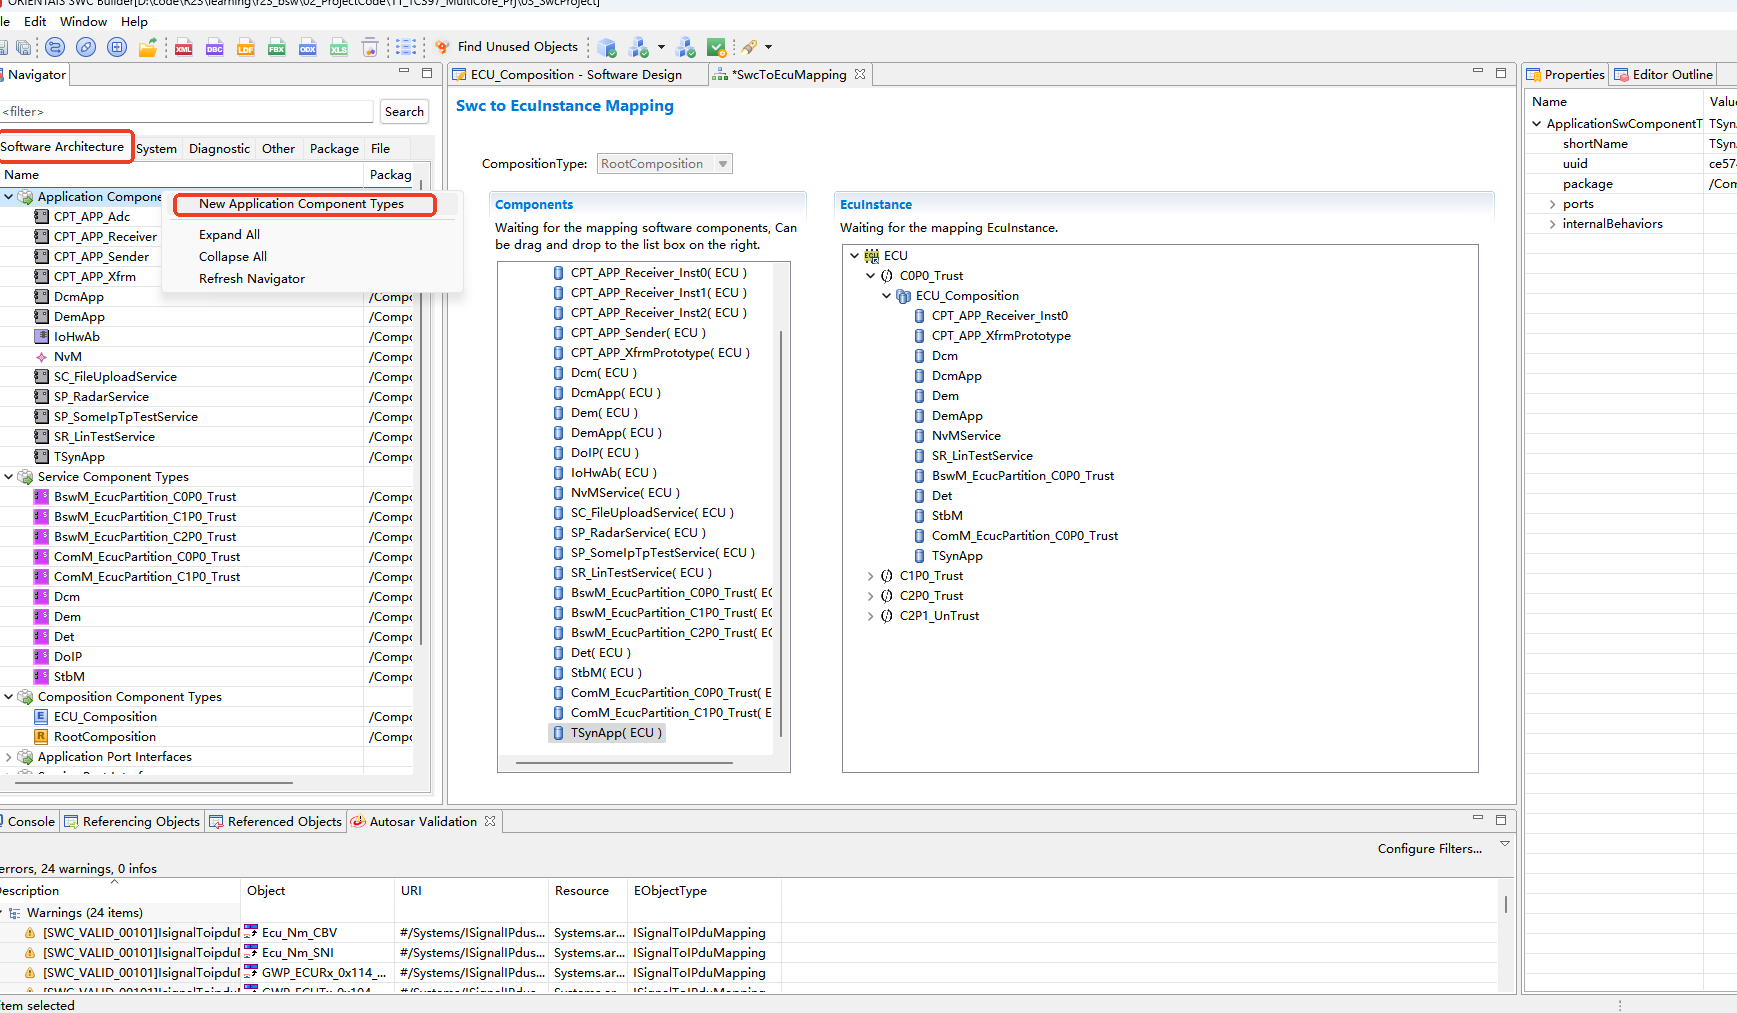Screen dimensions: 1737x1013
Task: Switch to the Diagnostic navigator tab
Action: pyautogui.click(x=219, y=149)
